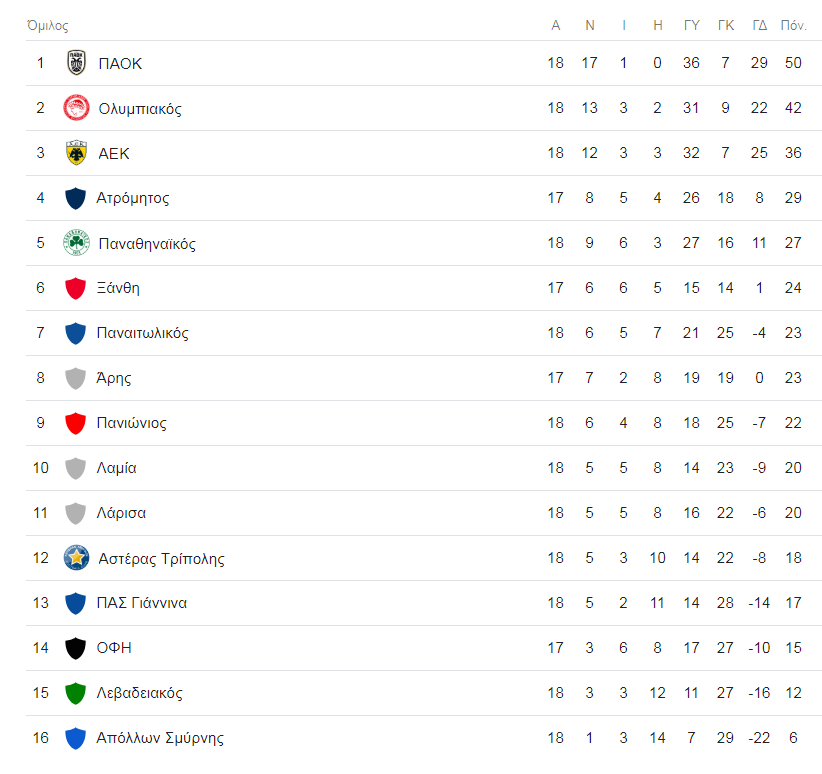822x774 pixels.
Task: Select the Απόλλων Σμύρνης team name
Action: [160, 738]
